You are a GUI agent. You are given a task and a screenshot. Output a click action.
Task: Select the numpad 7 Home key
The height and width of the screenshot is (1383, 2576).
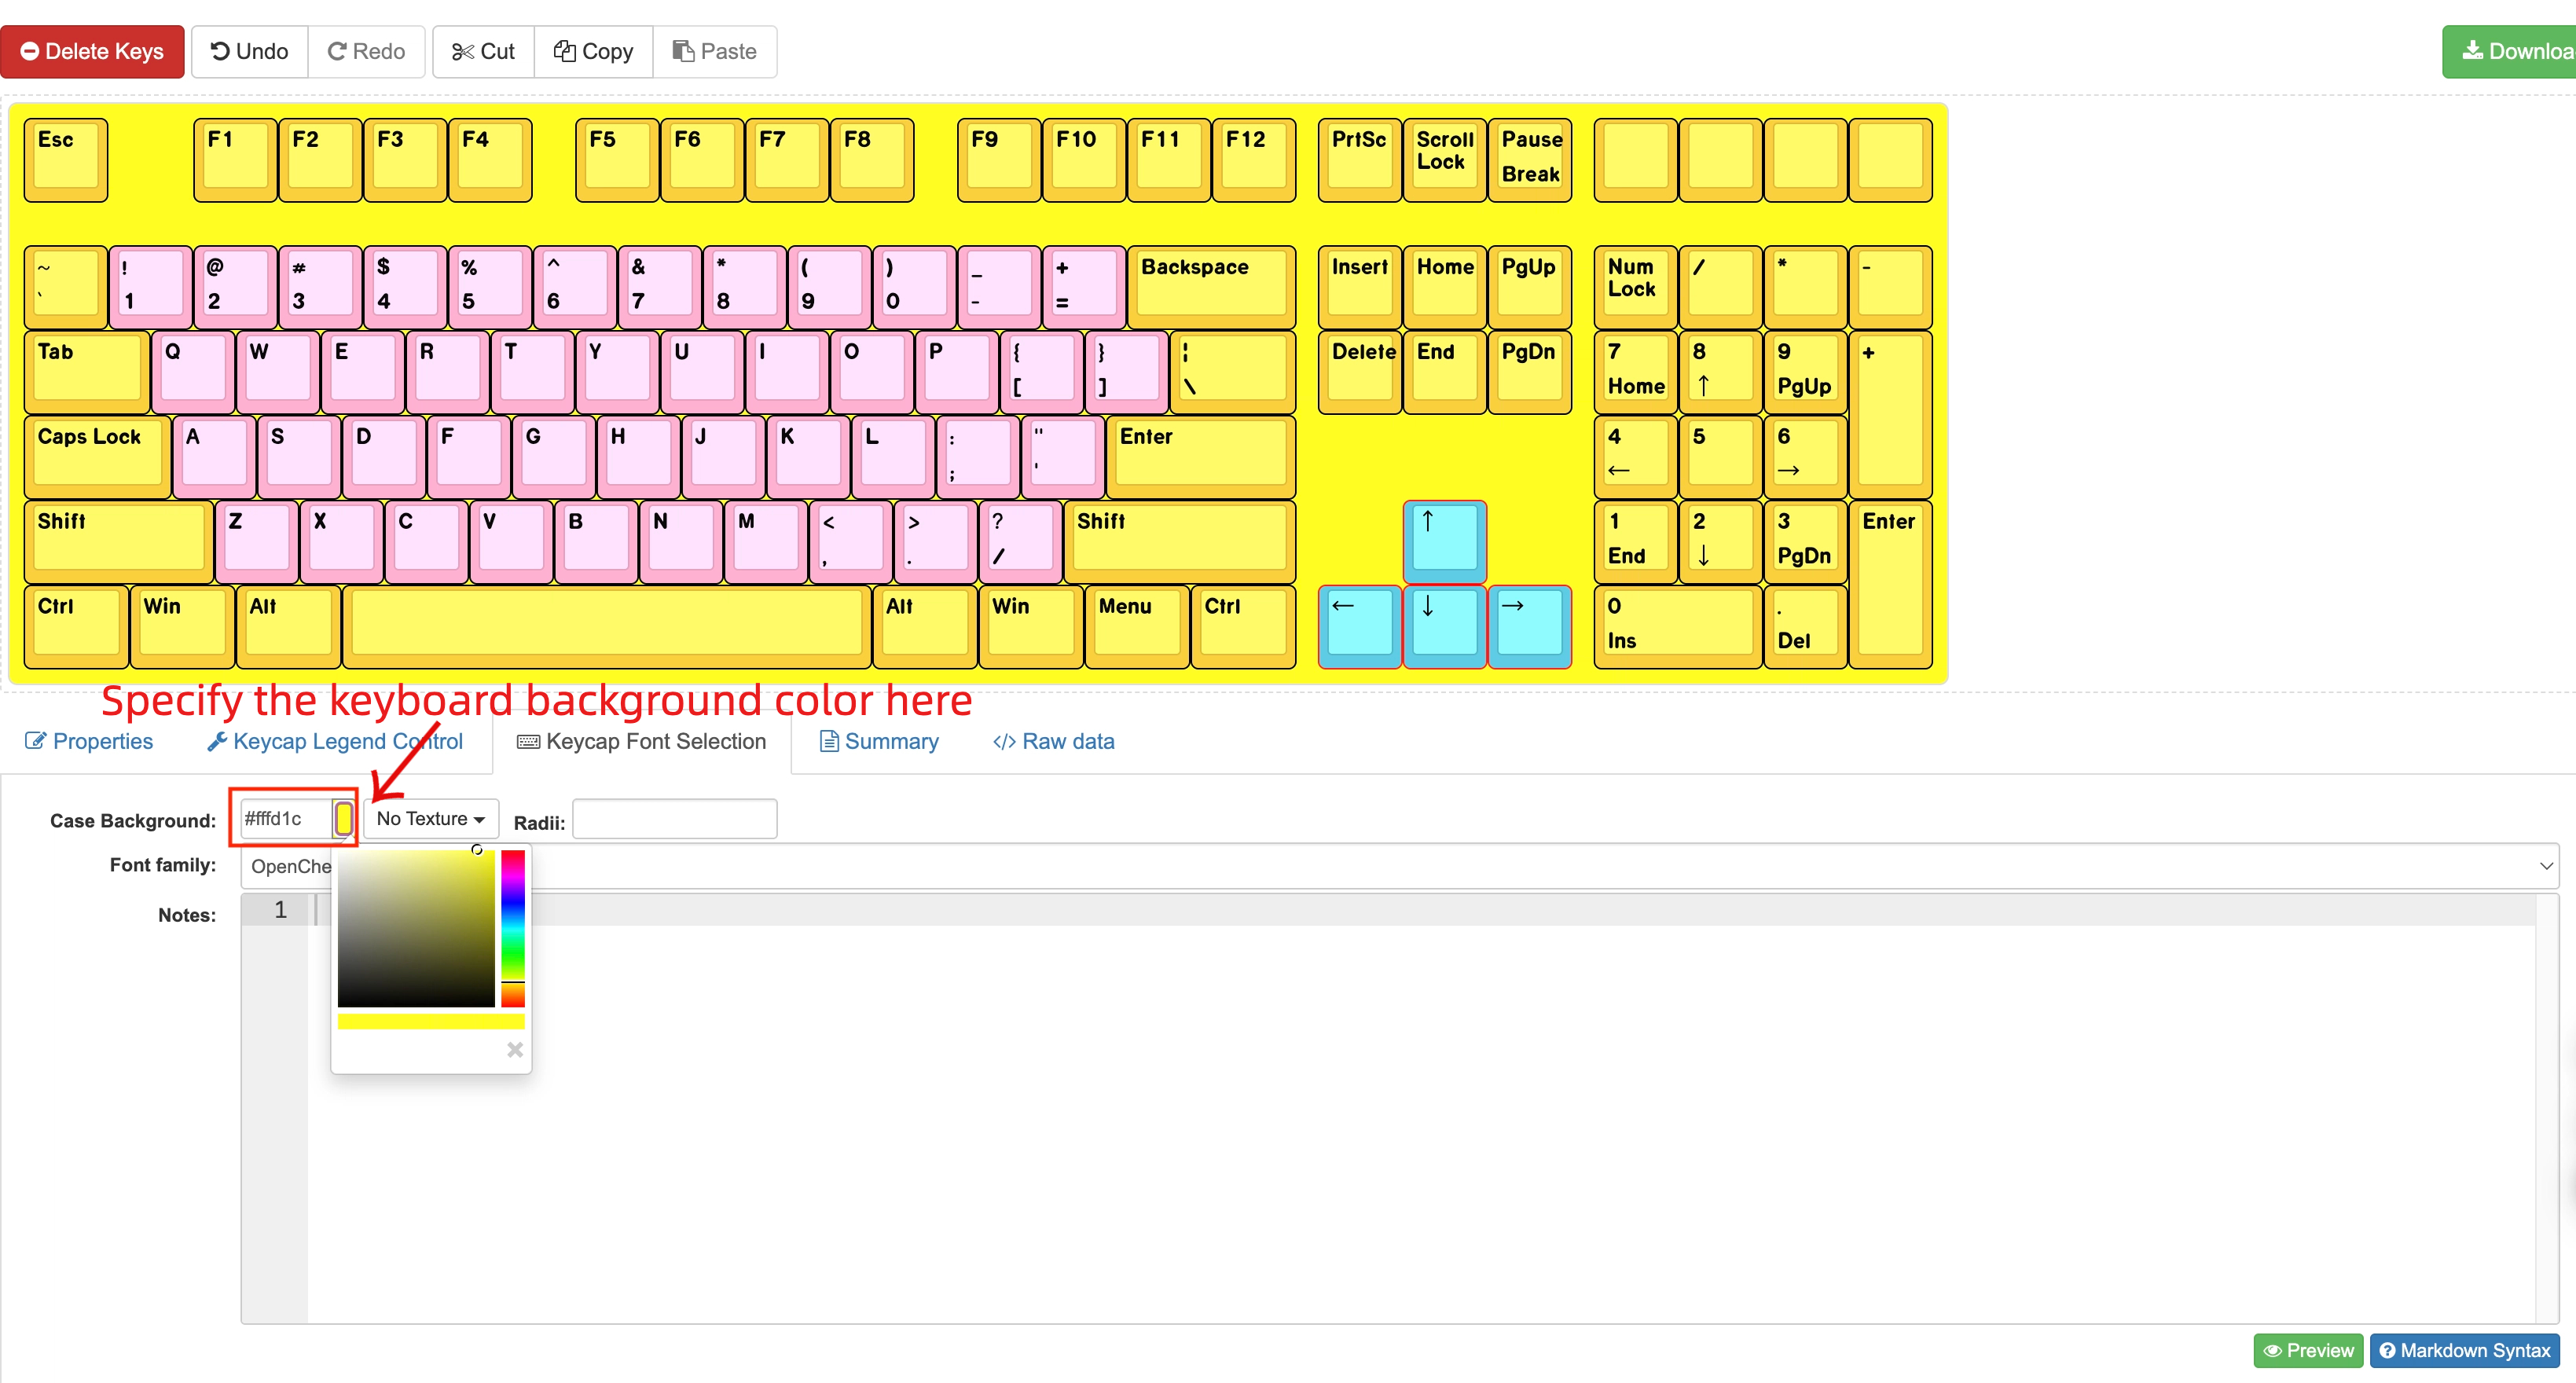click(1636, 372)
